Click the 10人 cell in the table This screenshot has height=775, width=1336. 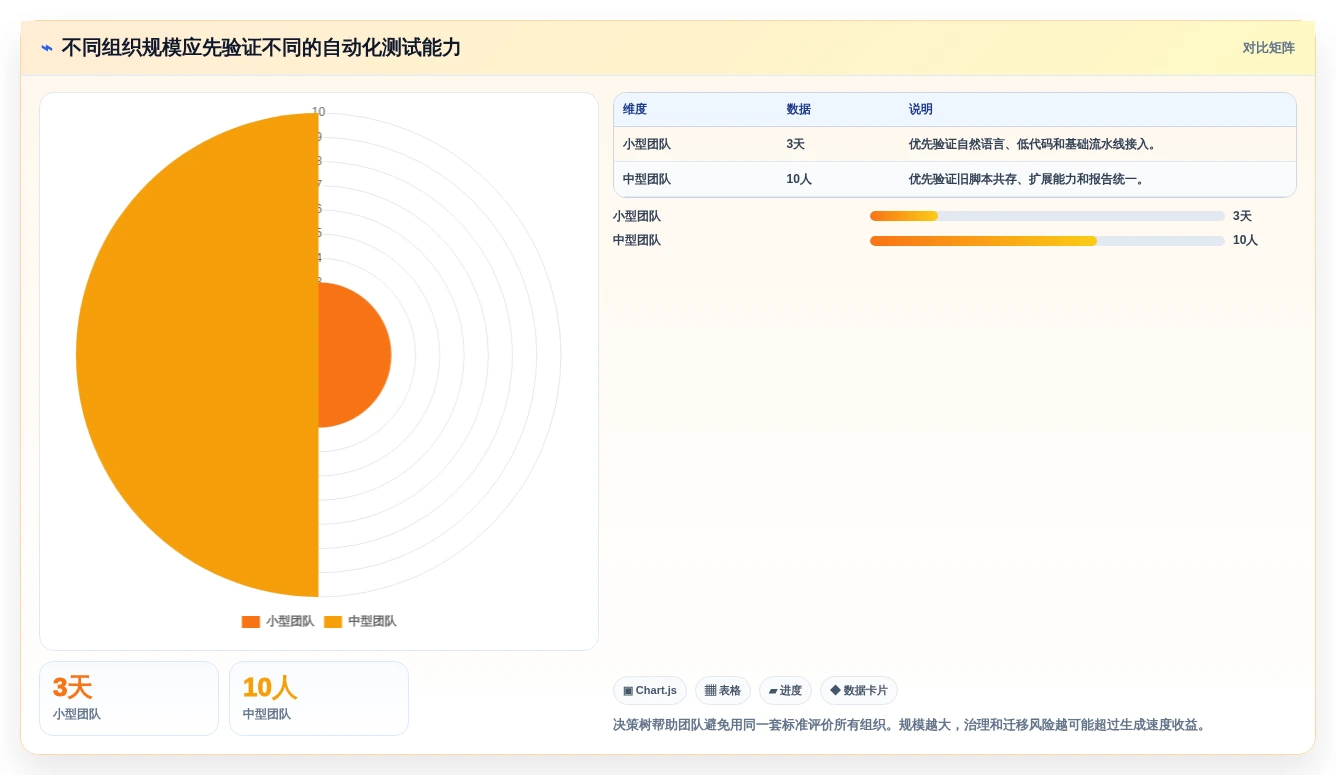[799, 179]
